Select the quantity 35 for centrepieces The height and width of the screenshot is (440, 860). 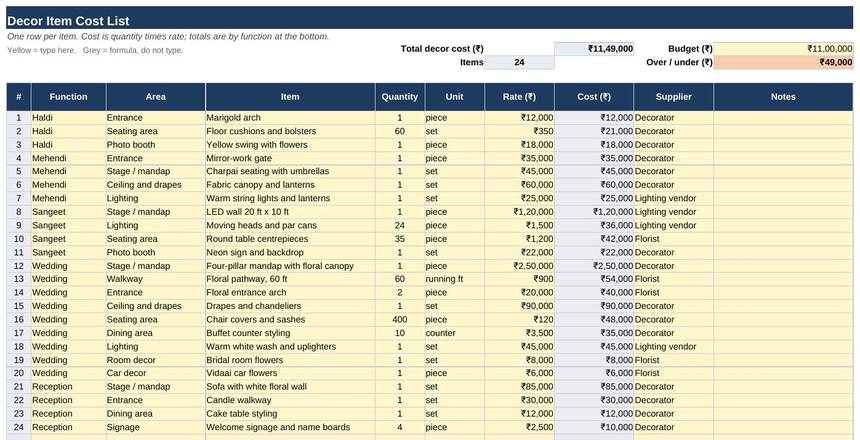click(400, 239)
